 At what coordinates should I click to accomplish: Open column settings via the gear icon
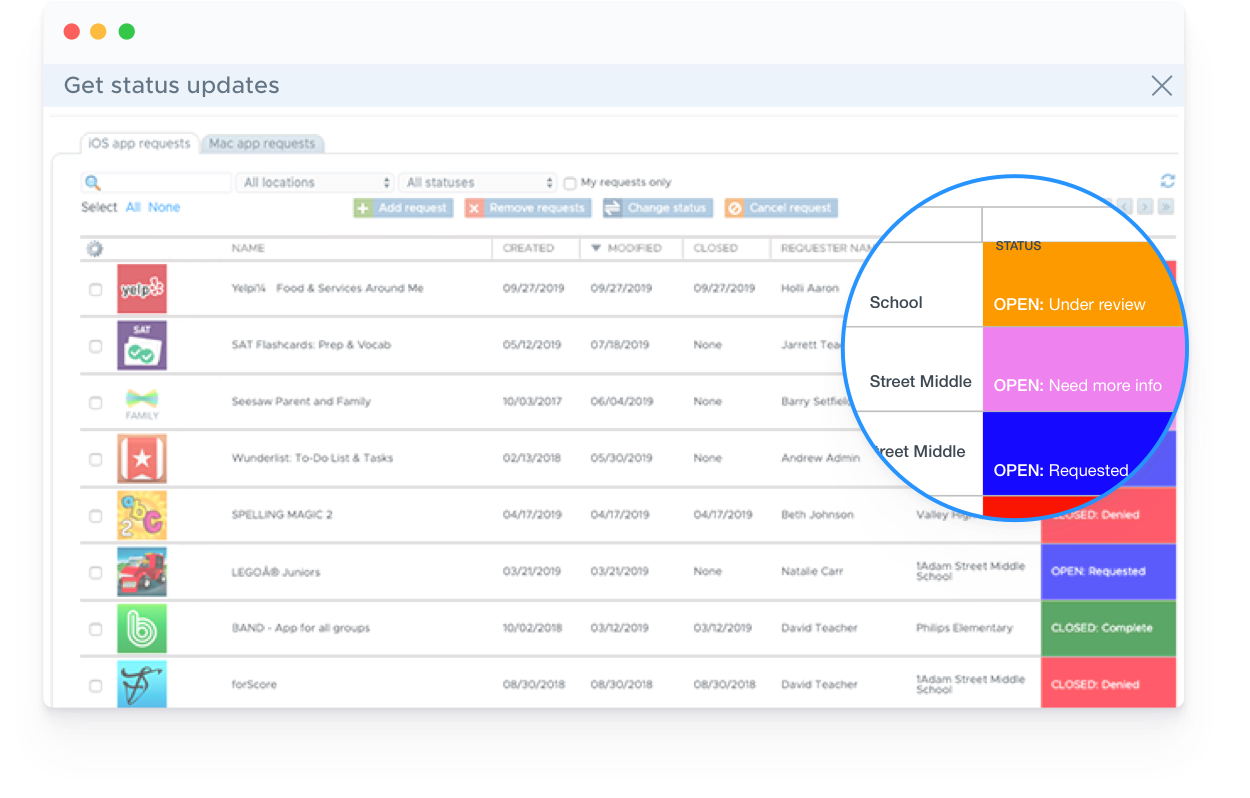click(95, 248)
